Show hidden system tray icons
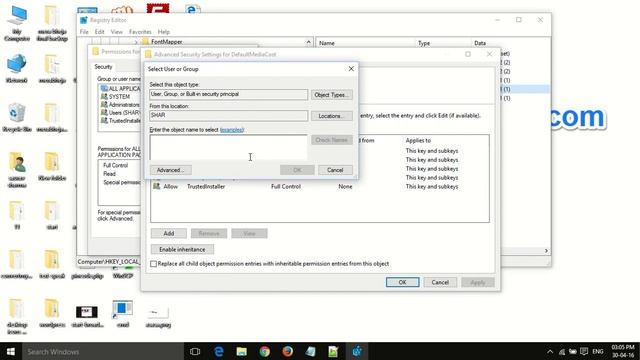 (550, 351)
